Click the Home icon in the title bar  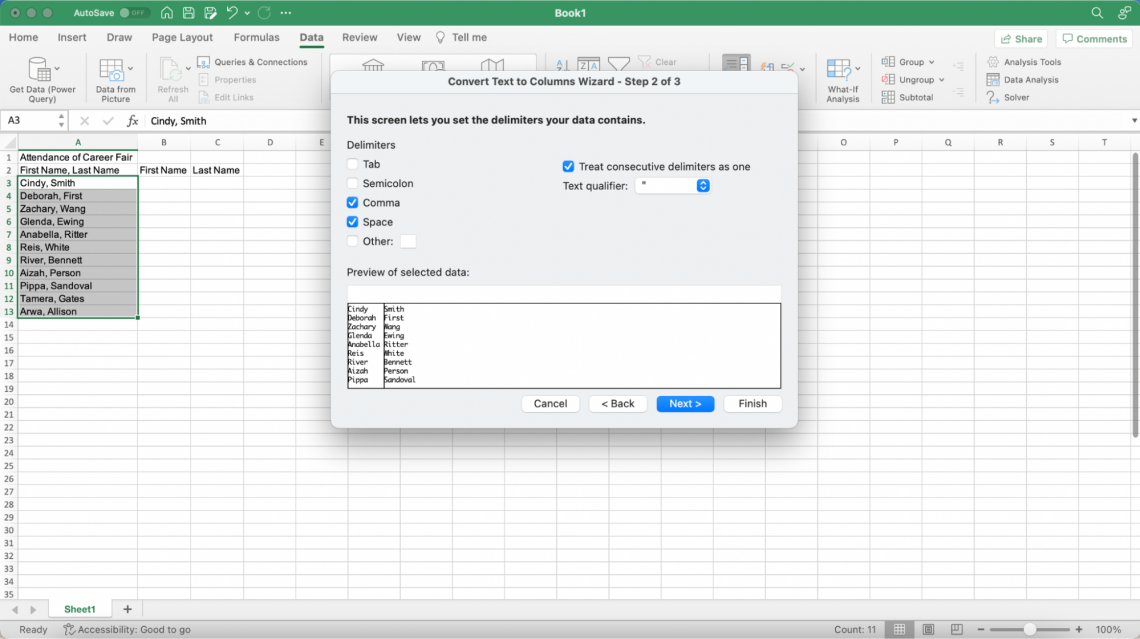(x=166, y=13)
